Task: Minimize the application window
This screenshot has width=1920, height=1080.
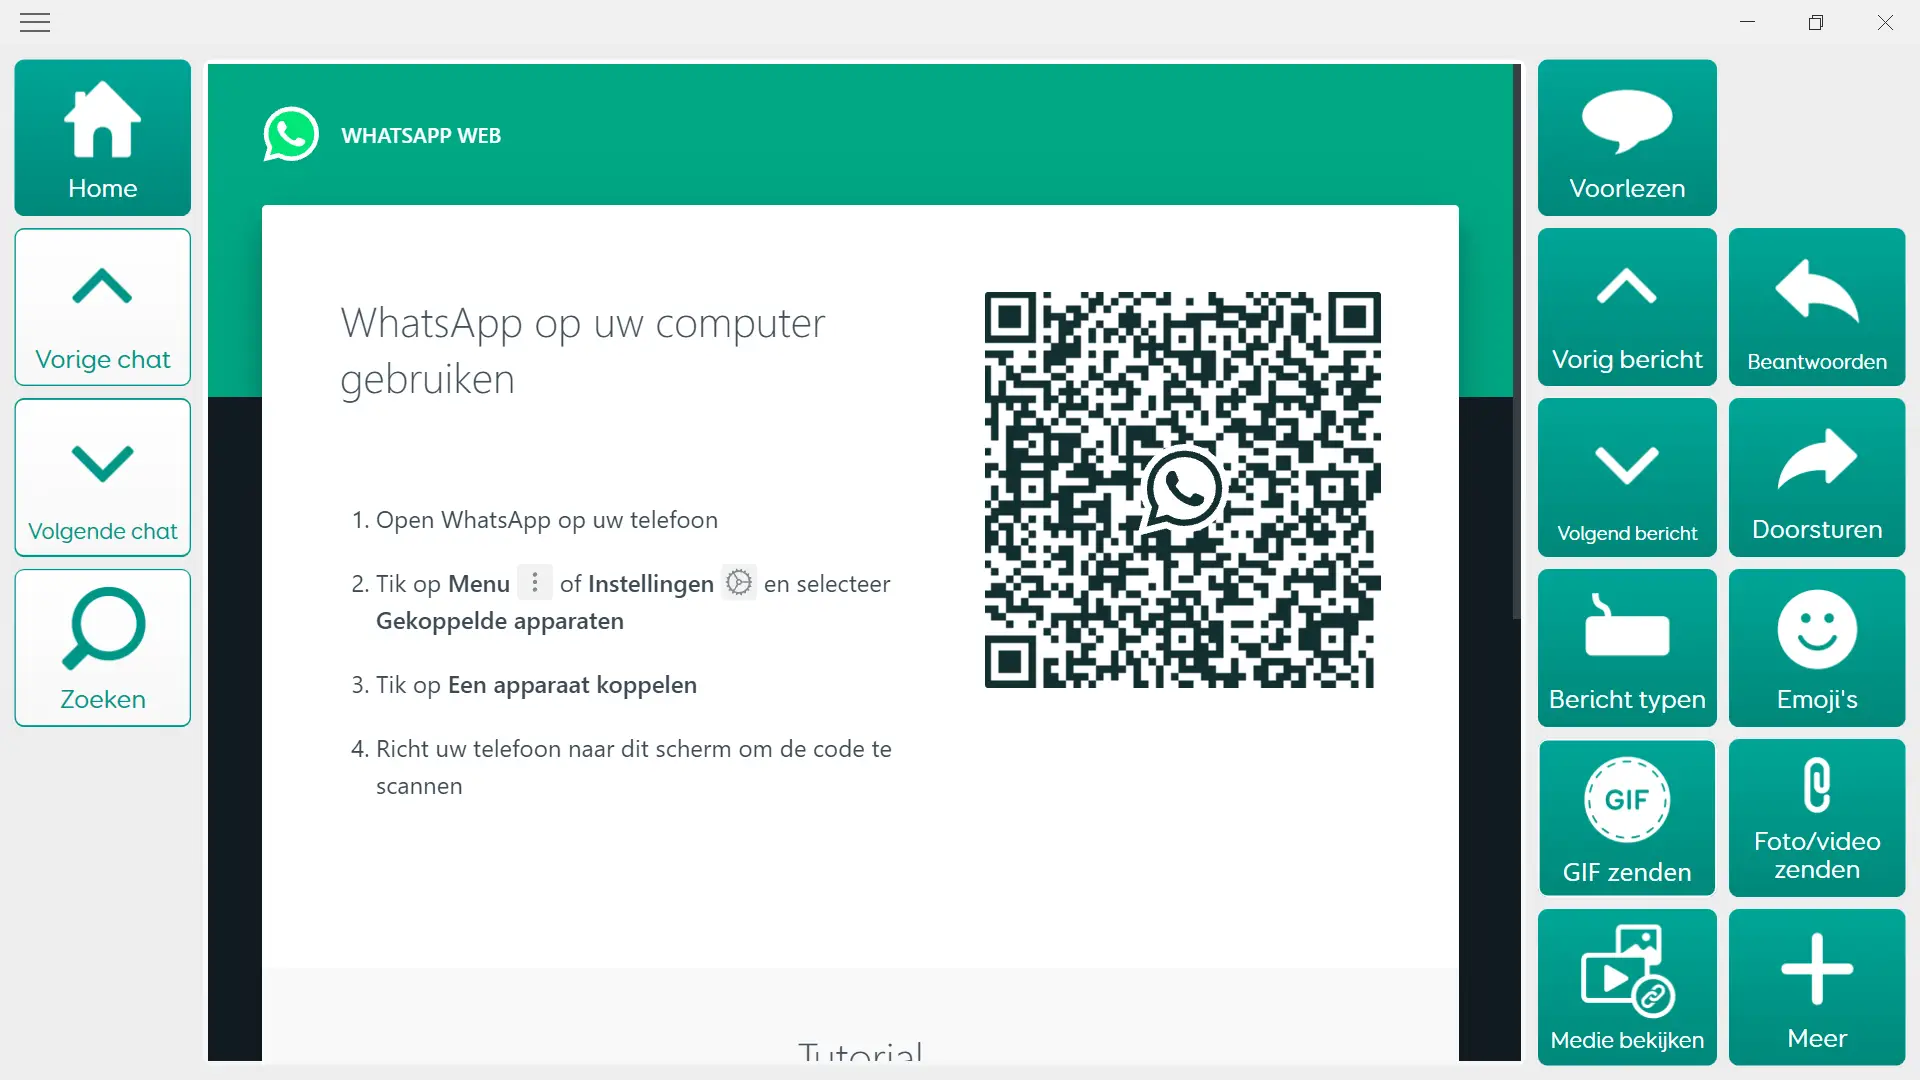Action: coord(1748,22)
